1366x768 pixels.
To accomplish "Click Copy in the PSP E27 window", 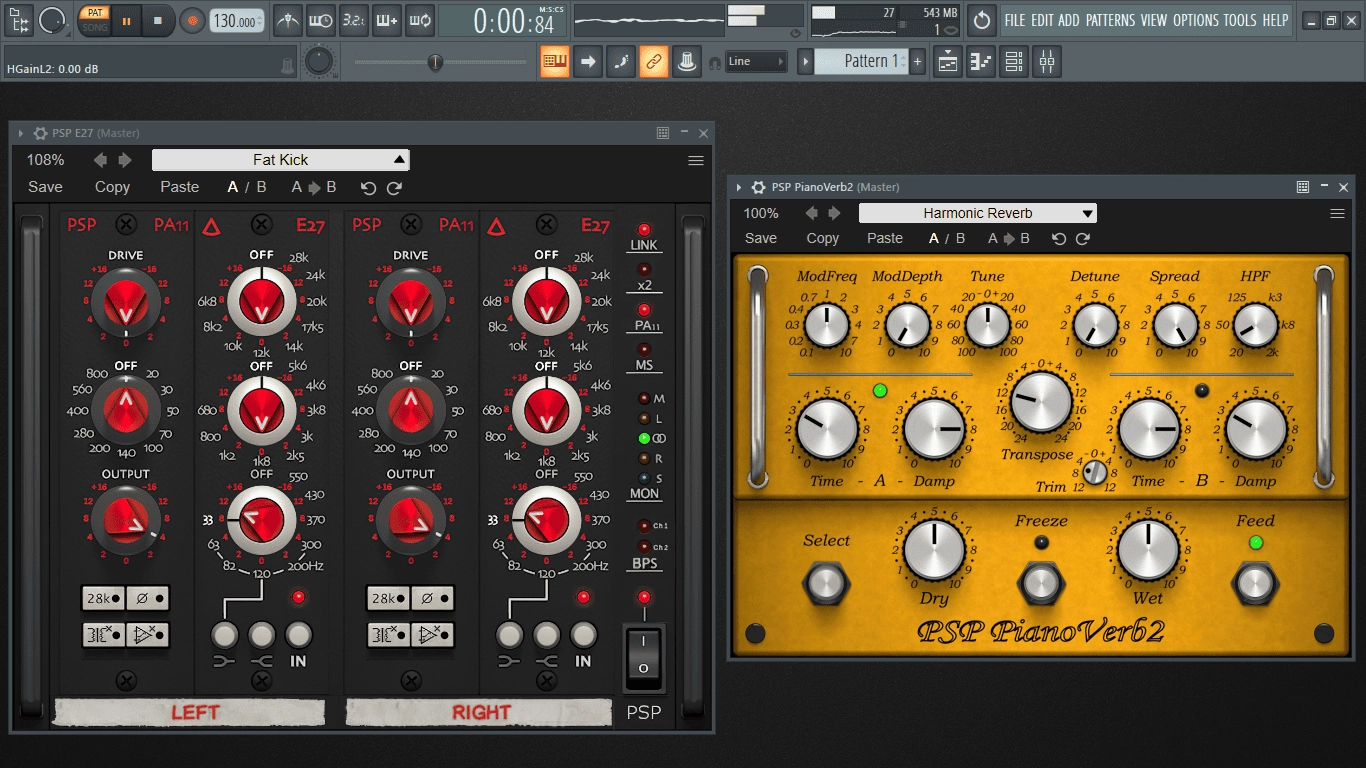I will 112,187.
